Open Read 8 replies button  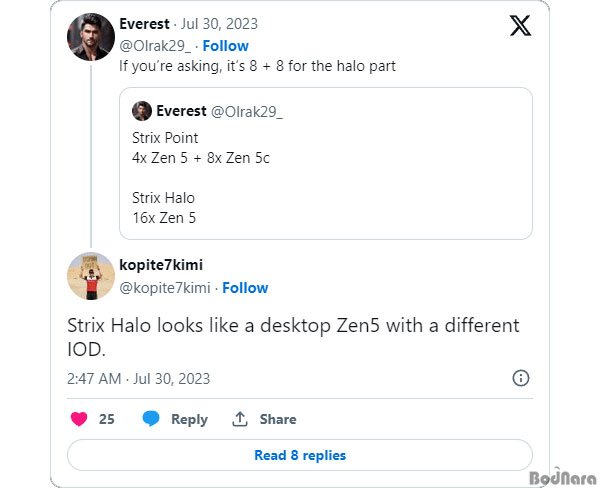pyautogui.click(x=300, y=455)
